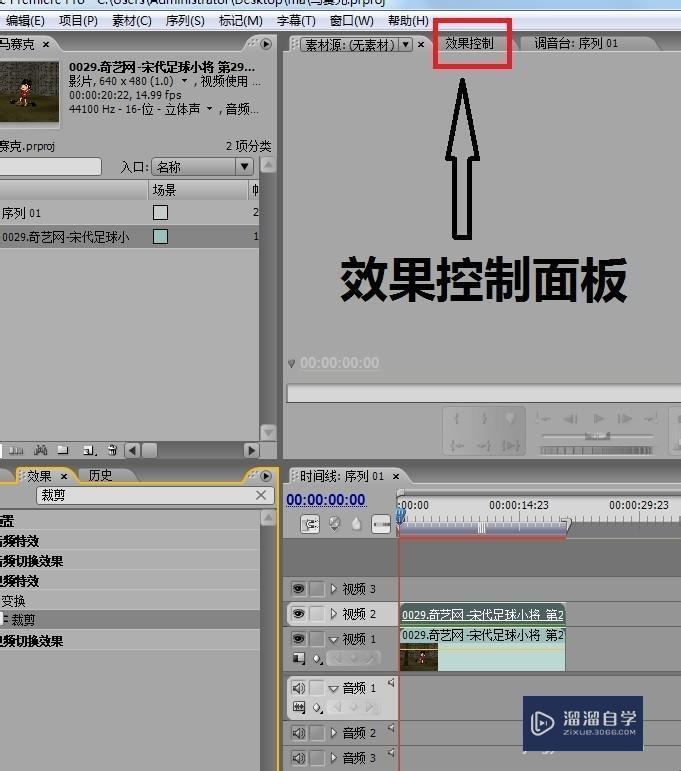Click the speaker output icon for 音频 1
Viewport: 681px width, 771px height.
coord(391,682)
